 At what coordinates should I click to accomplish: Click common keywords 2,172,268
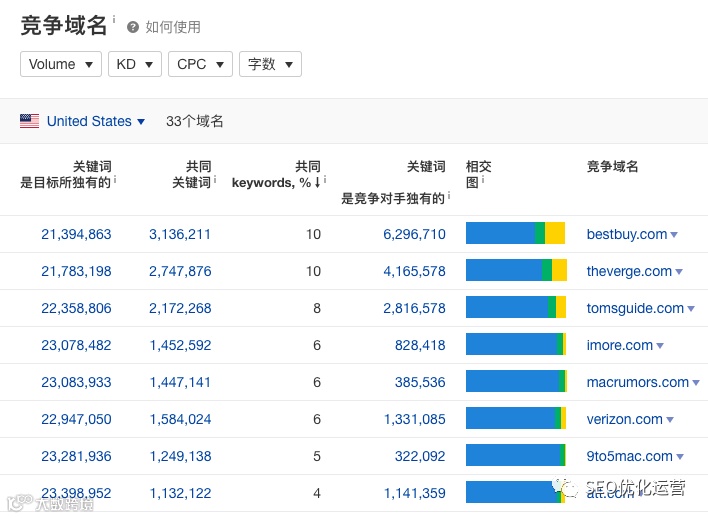pyautogui.click(x=180, y=308)
